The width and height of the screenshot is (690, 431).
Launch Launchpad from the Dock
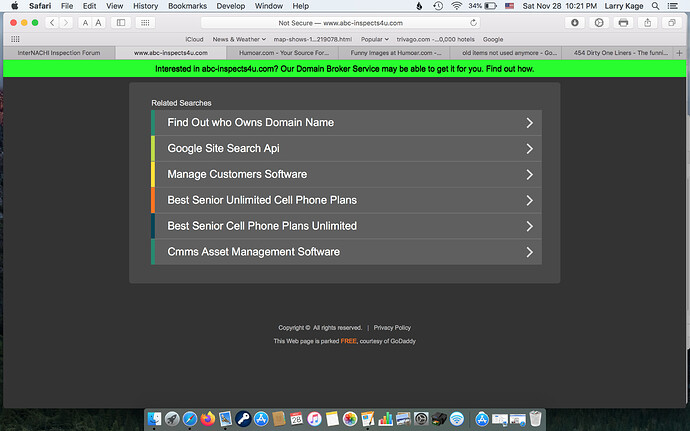tap(172, 419)
